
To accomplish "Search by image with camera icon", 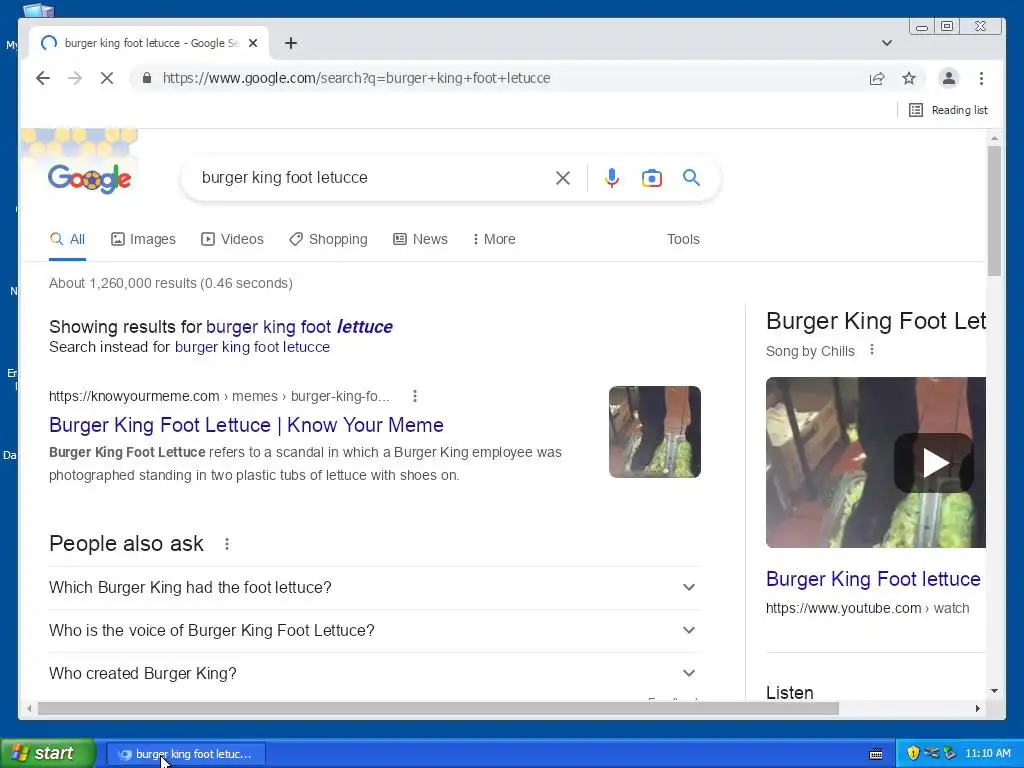I will (652, 178).
